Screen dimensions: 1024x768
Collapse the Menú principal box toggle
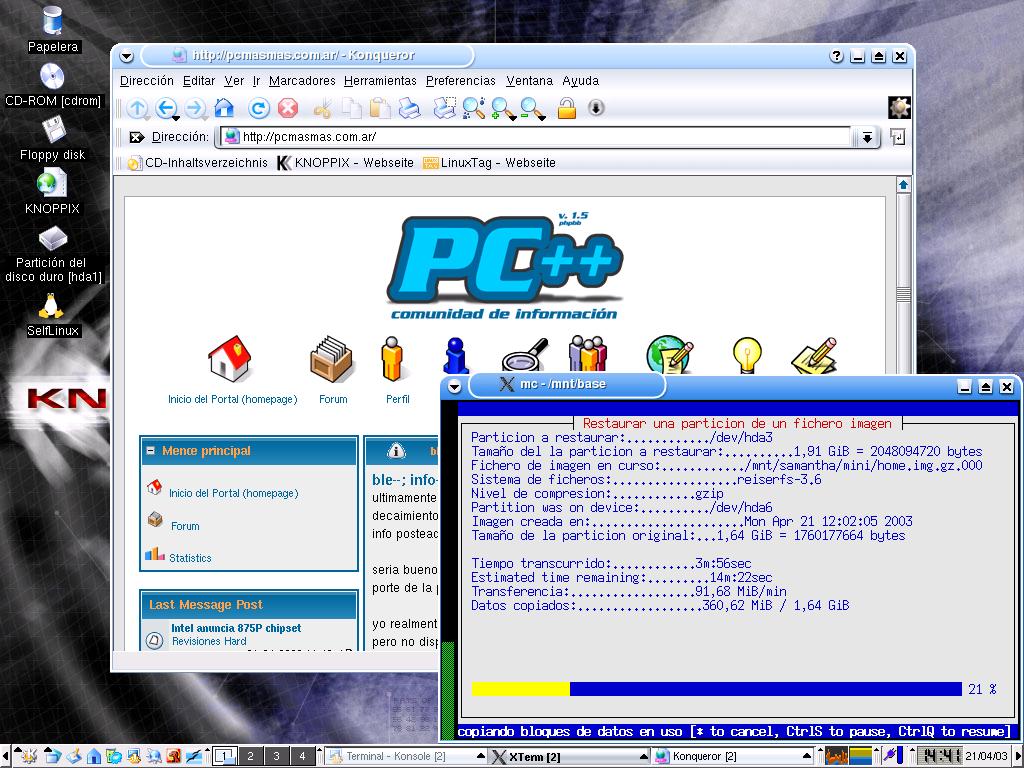click(x=151, y=451)
